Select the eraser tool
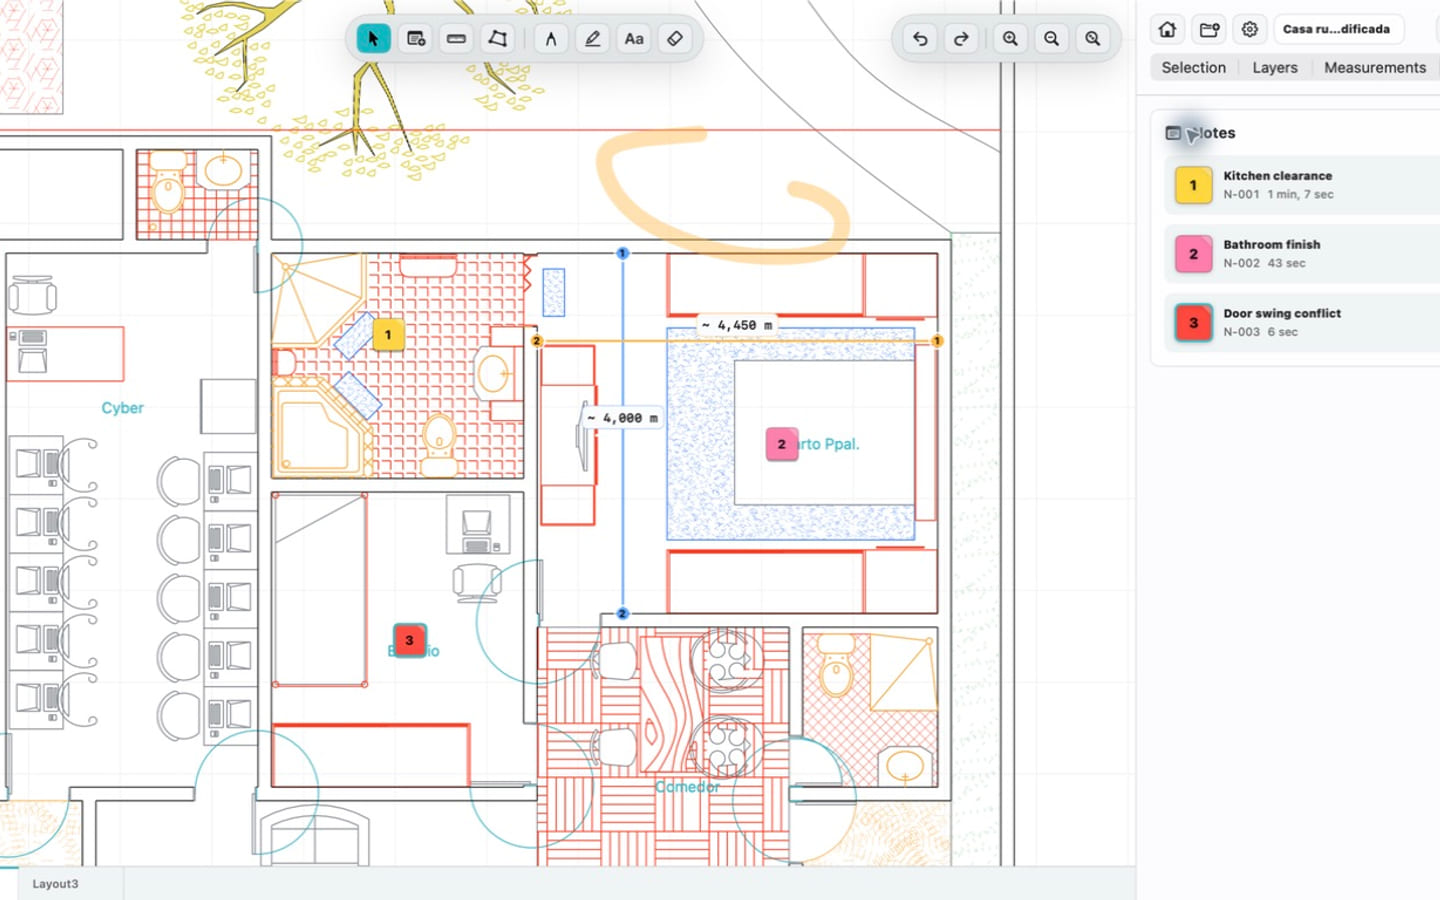 (x=675, y=39)
